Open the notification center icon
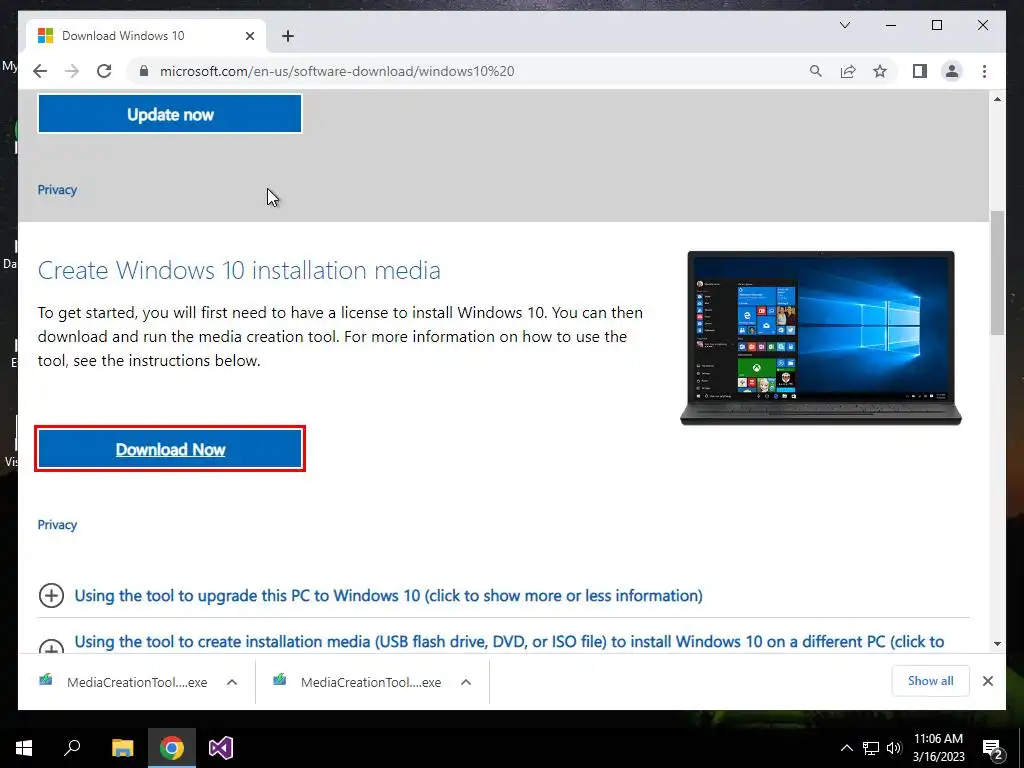This screenshot has width=1024, height=768. point(993,749)
